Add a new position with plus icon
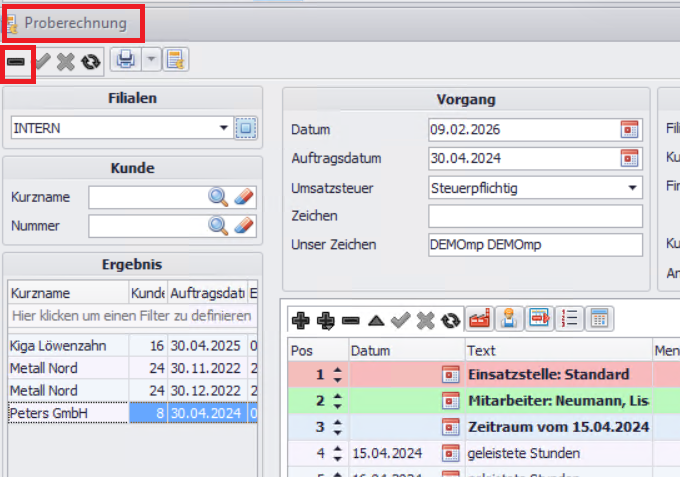Screen dimensions: 680x477 pos(299,320)
